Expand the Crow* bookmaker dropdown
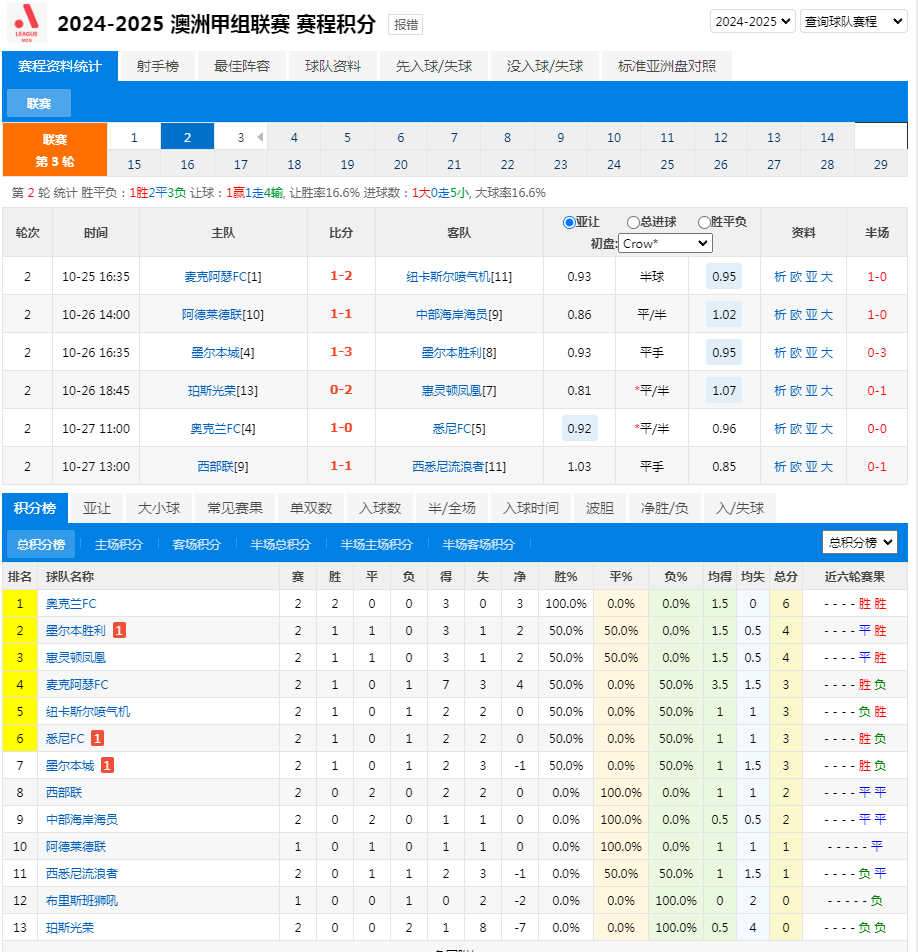Viewport: 918px width, 952px height. (x=665, y=243)
